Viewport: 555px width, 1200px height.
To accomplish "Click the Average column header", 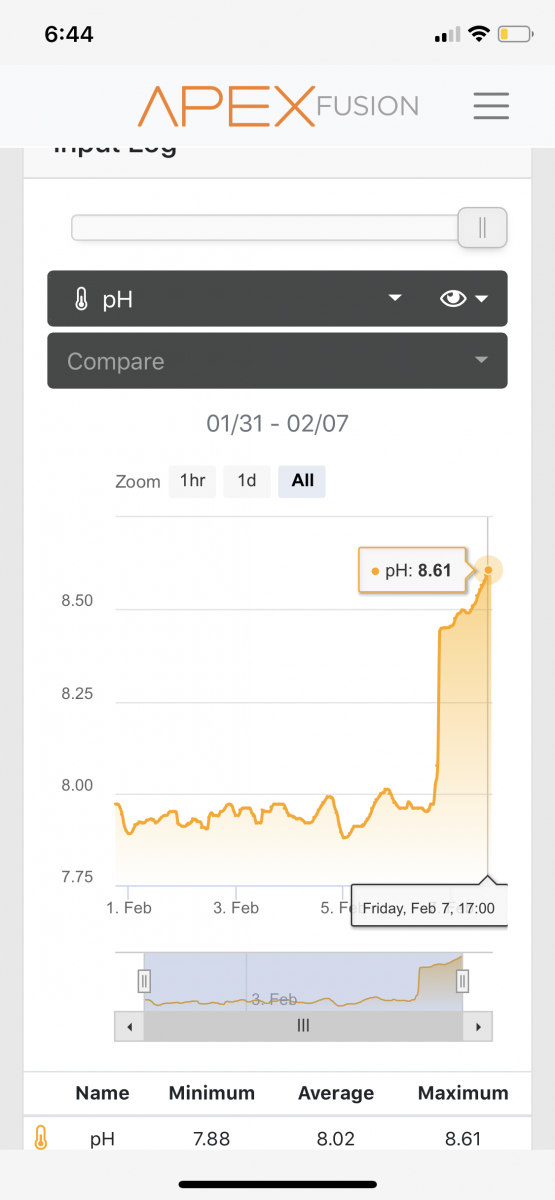I will (x=336, y=1093).
